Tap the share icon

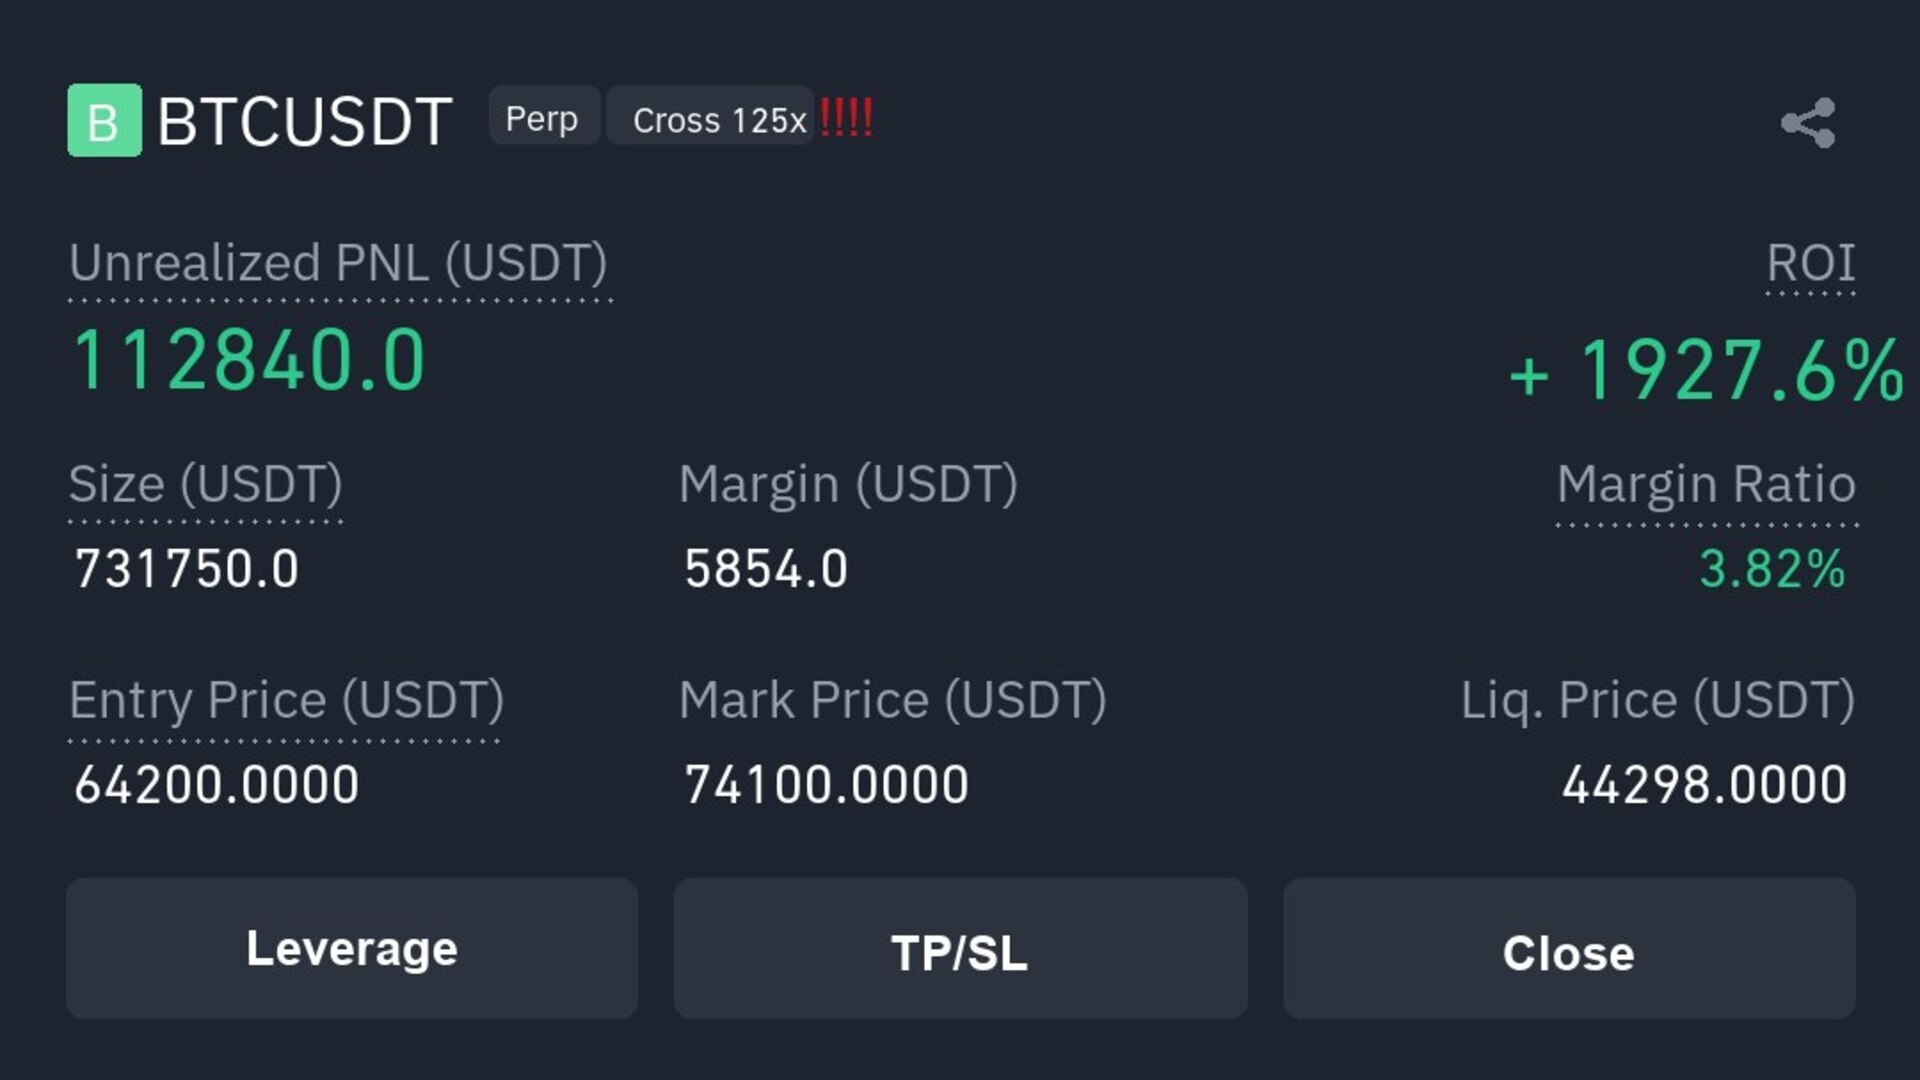click(x=1808, y=122)
